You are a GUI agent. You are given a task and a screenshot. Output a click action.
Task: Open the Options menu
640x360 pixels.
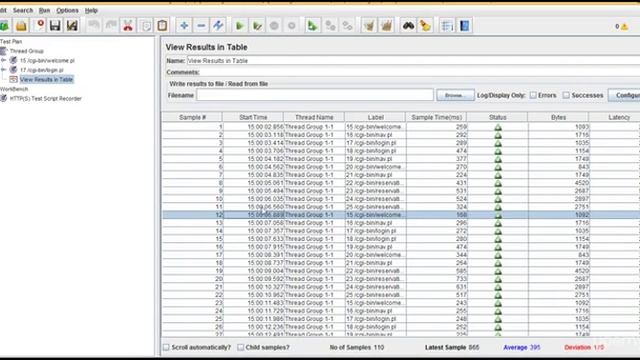click(67, 10)
